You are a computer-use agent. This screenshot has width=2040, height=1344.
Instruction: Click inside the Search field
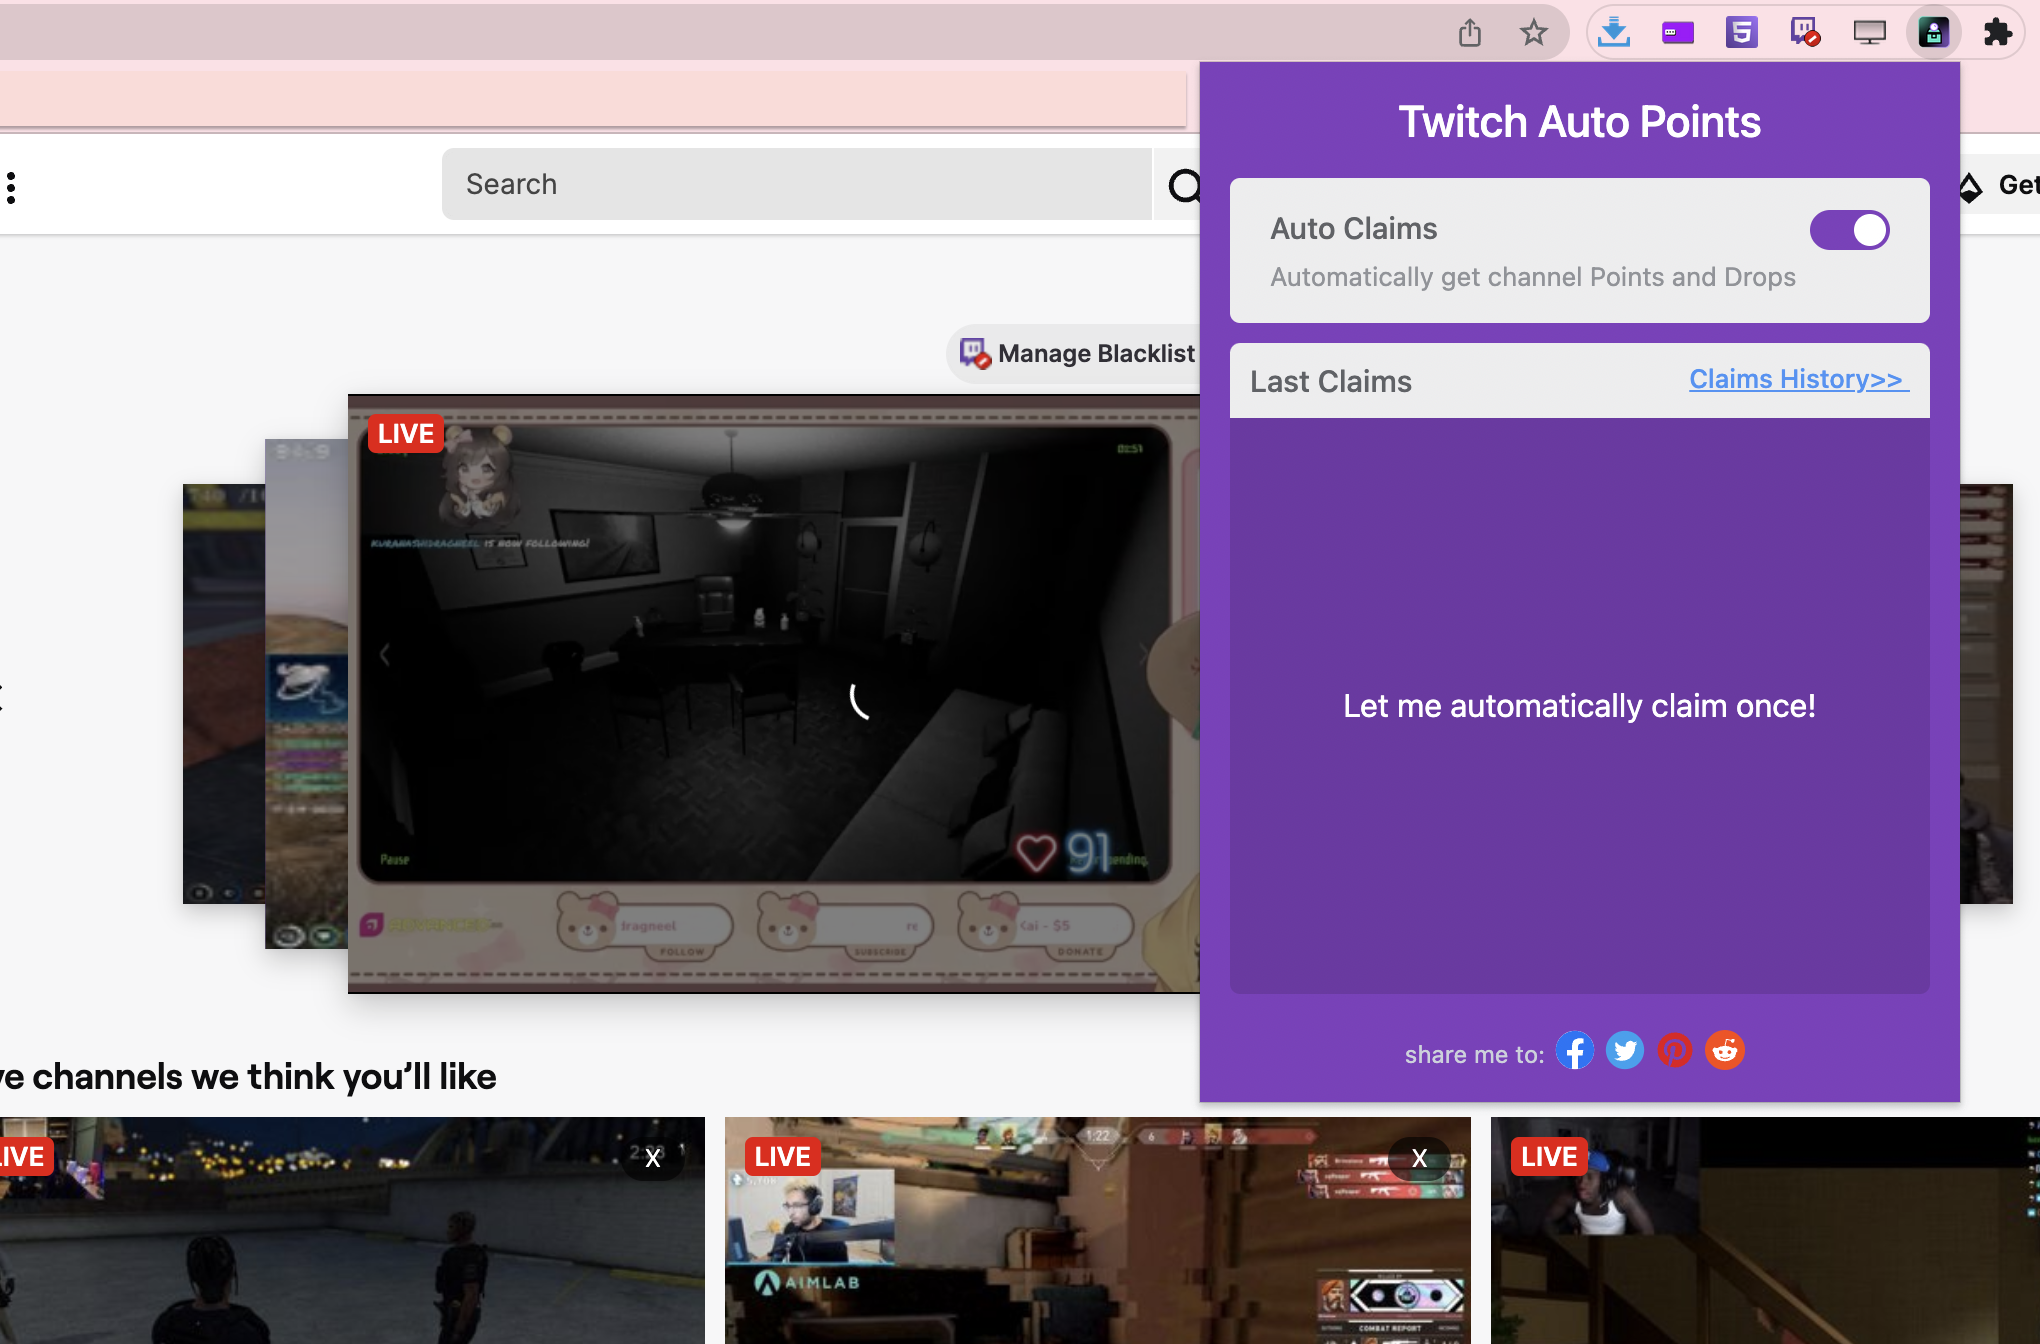(797, 184)
